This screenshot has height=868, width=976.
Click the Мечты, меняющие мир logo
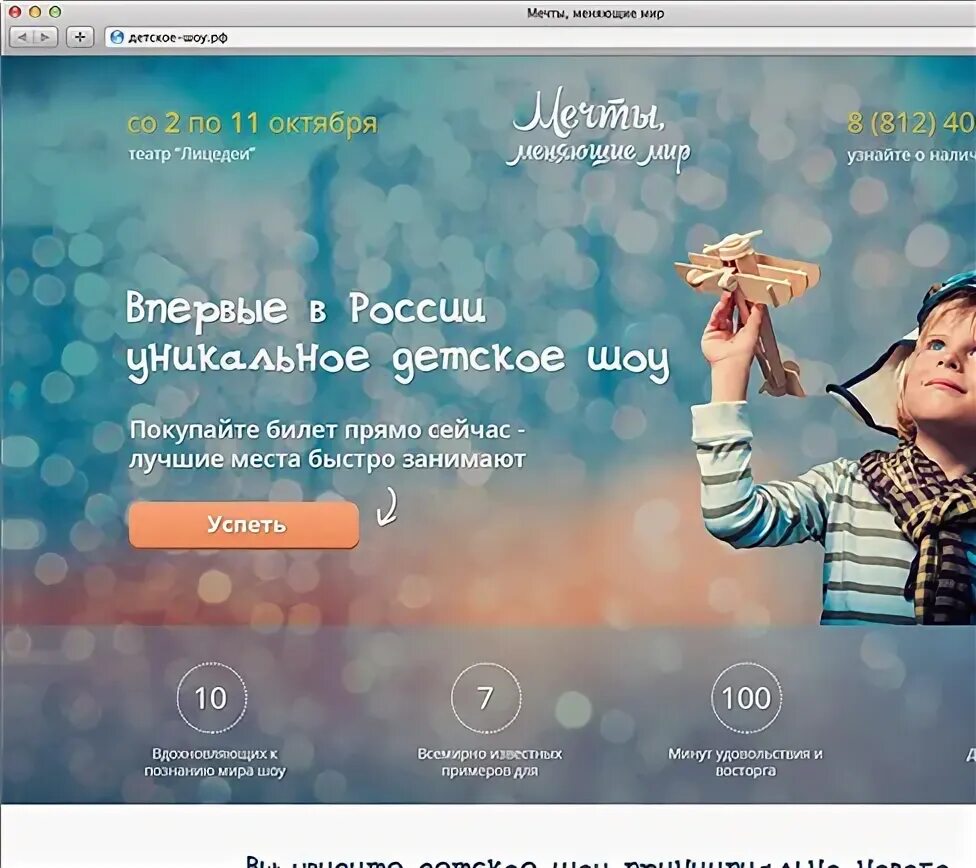598,131
